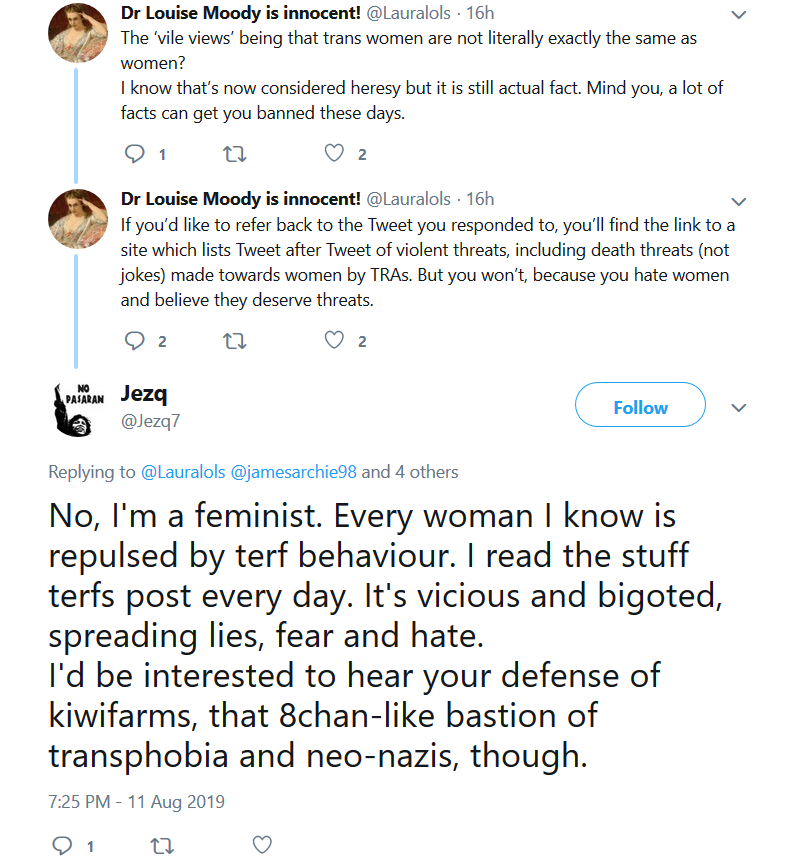Reply to the second tweet about violent threats

[134, 341]
